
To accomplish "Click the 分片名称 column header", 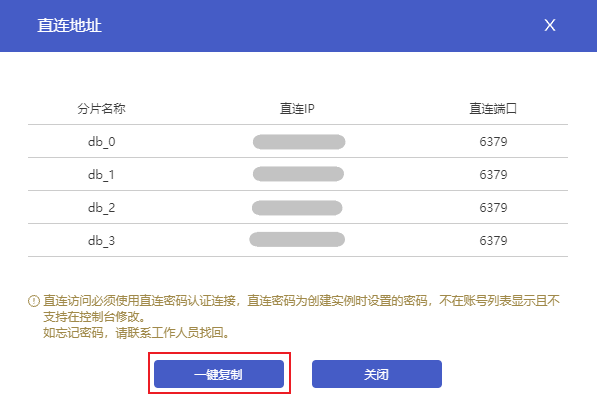I will click(101, 109).
